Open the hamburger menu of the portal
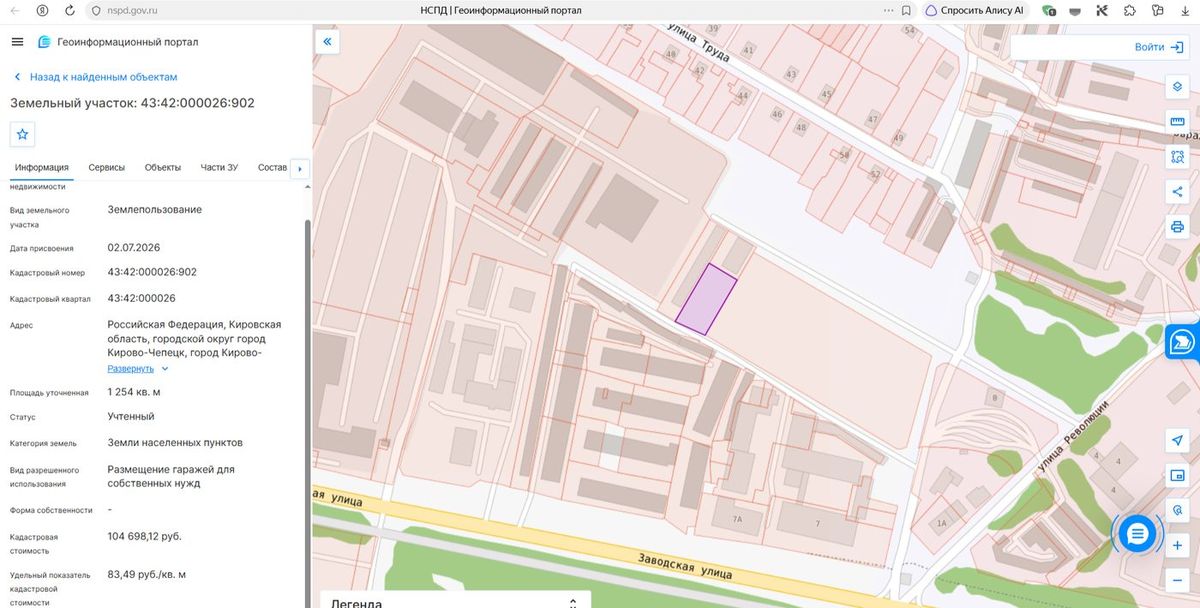 coord(17,42)
